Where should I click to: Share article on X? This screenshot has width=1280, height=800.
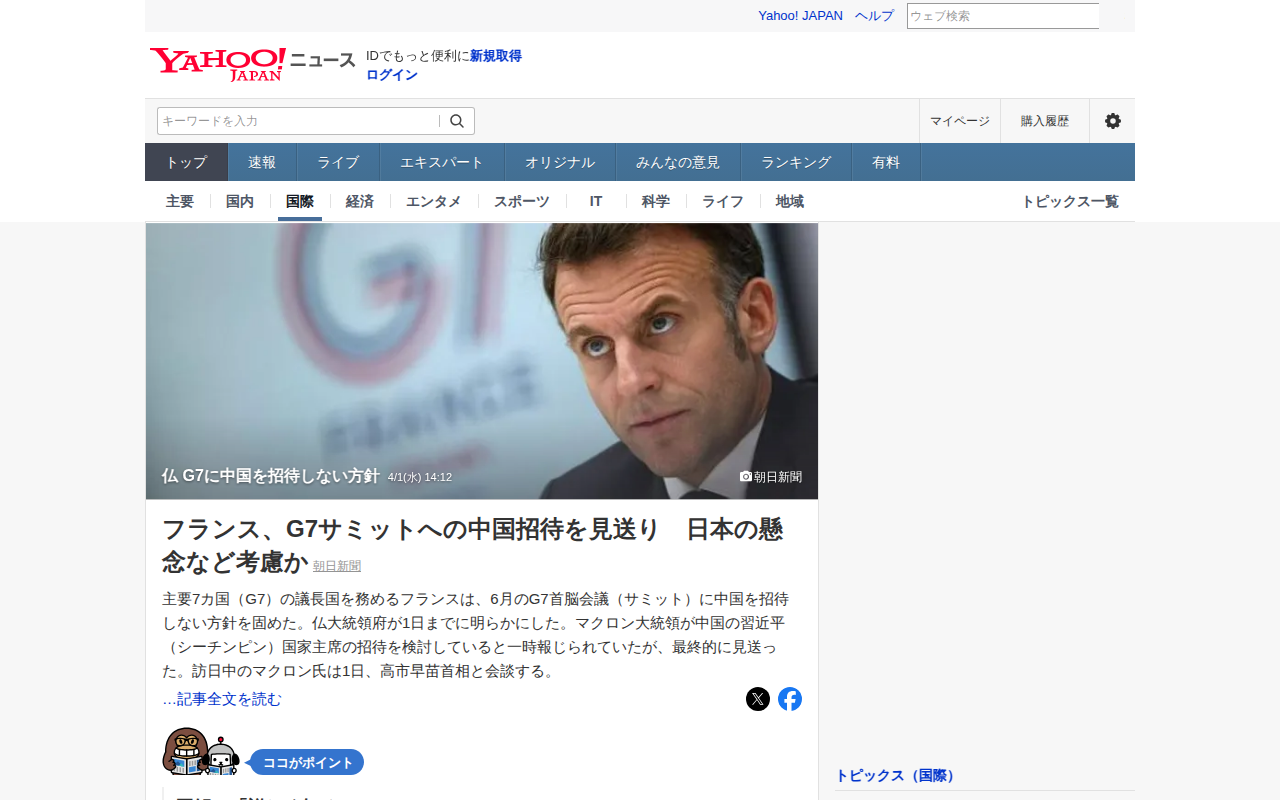point(758,699)
